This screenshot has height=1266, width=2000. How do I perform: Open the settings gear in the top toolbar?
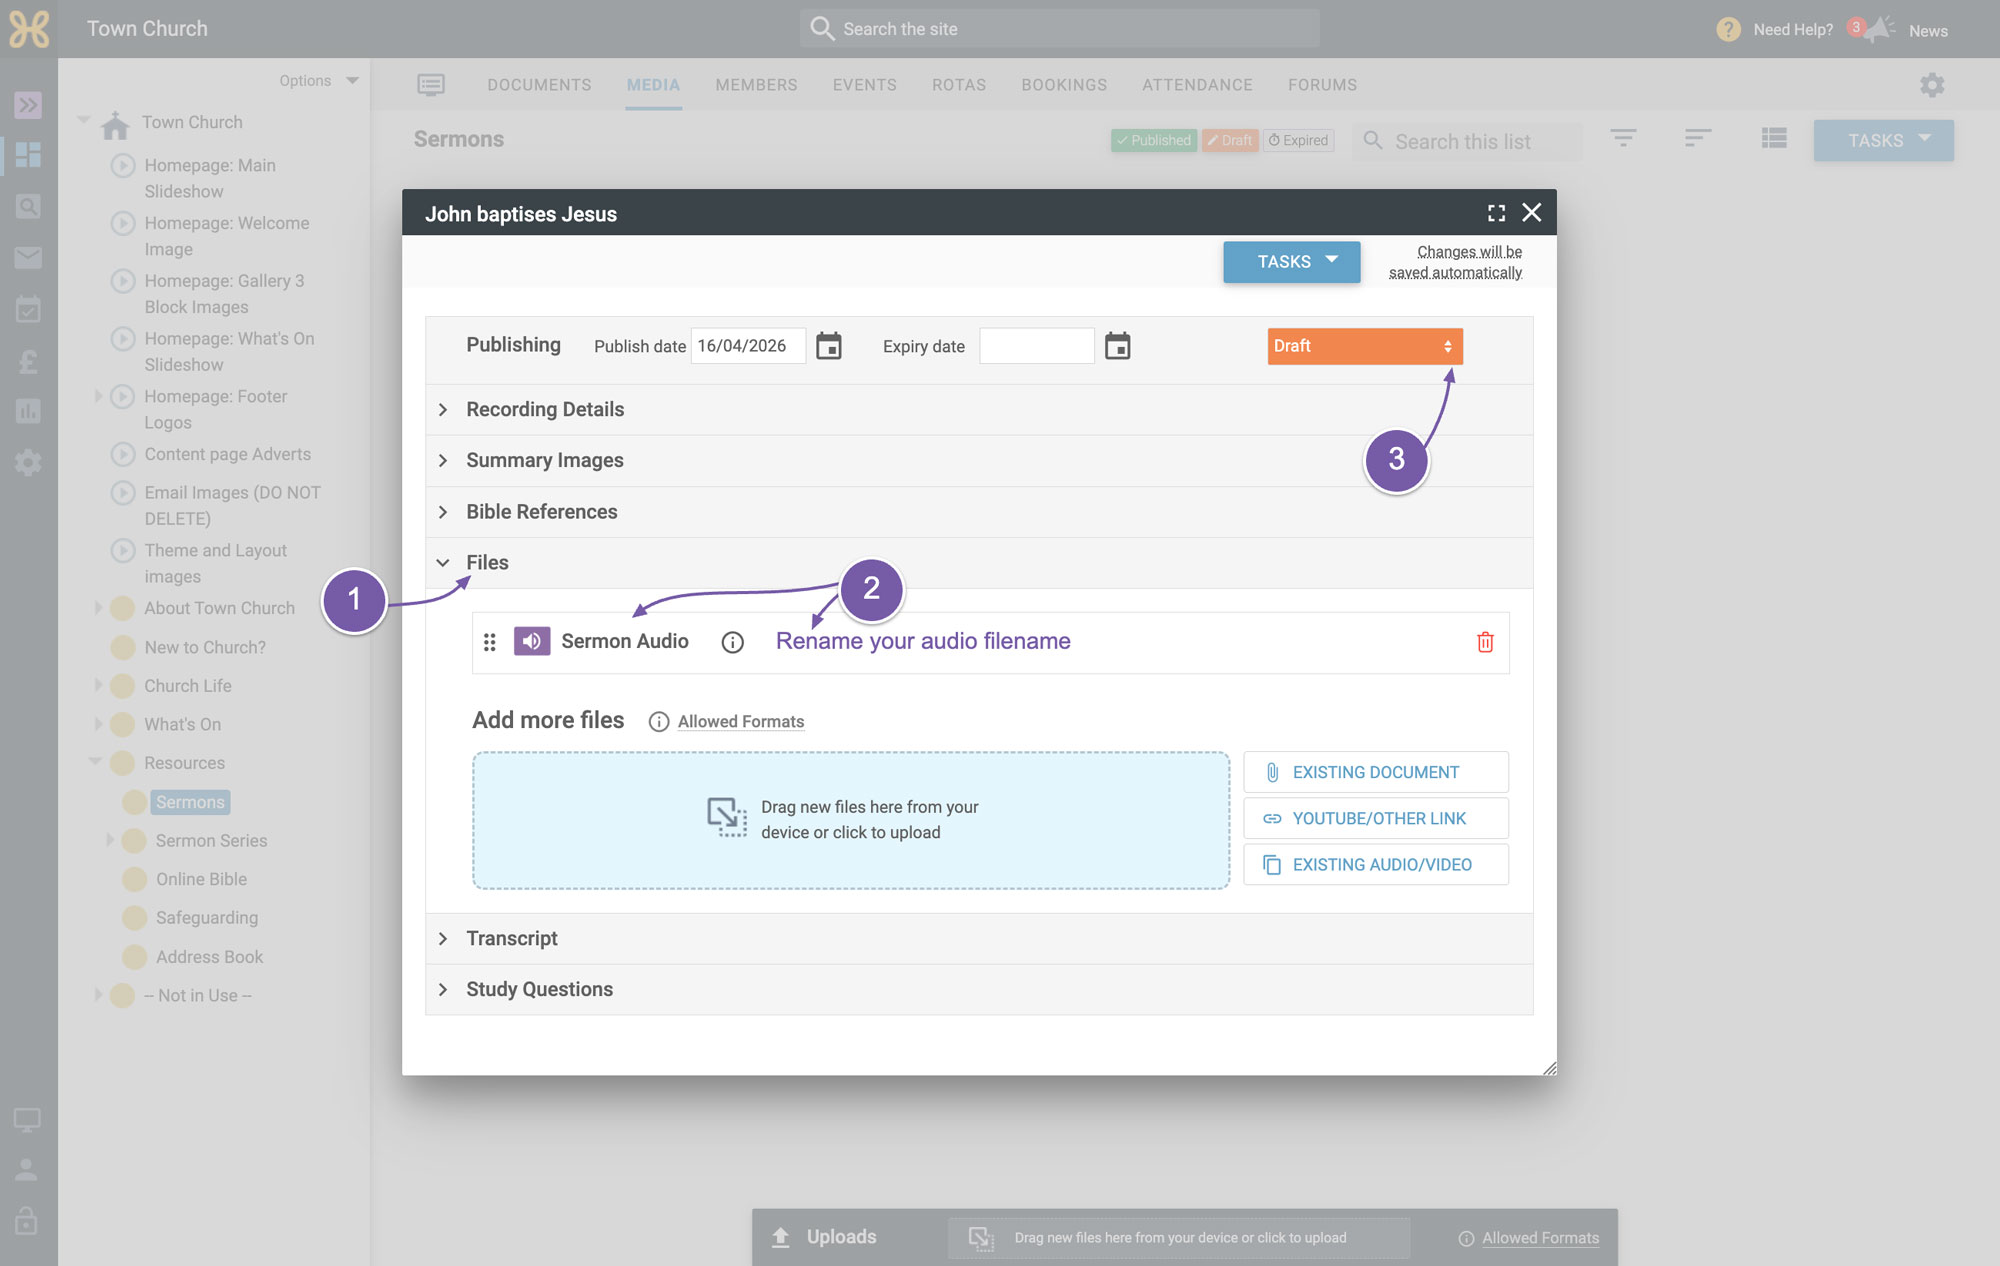pyautogui.click(x=1932, y=85)
